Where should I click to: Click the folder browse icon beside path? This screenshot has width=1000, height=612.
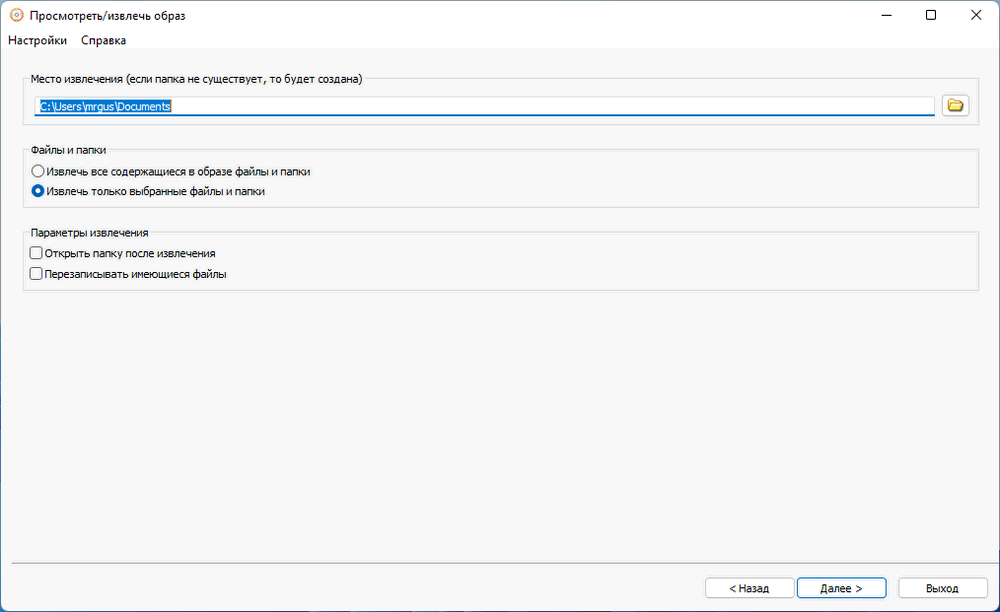[955, 105]
